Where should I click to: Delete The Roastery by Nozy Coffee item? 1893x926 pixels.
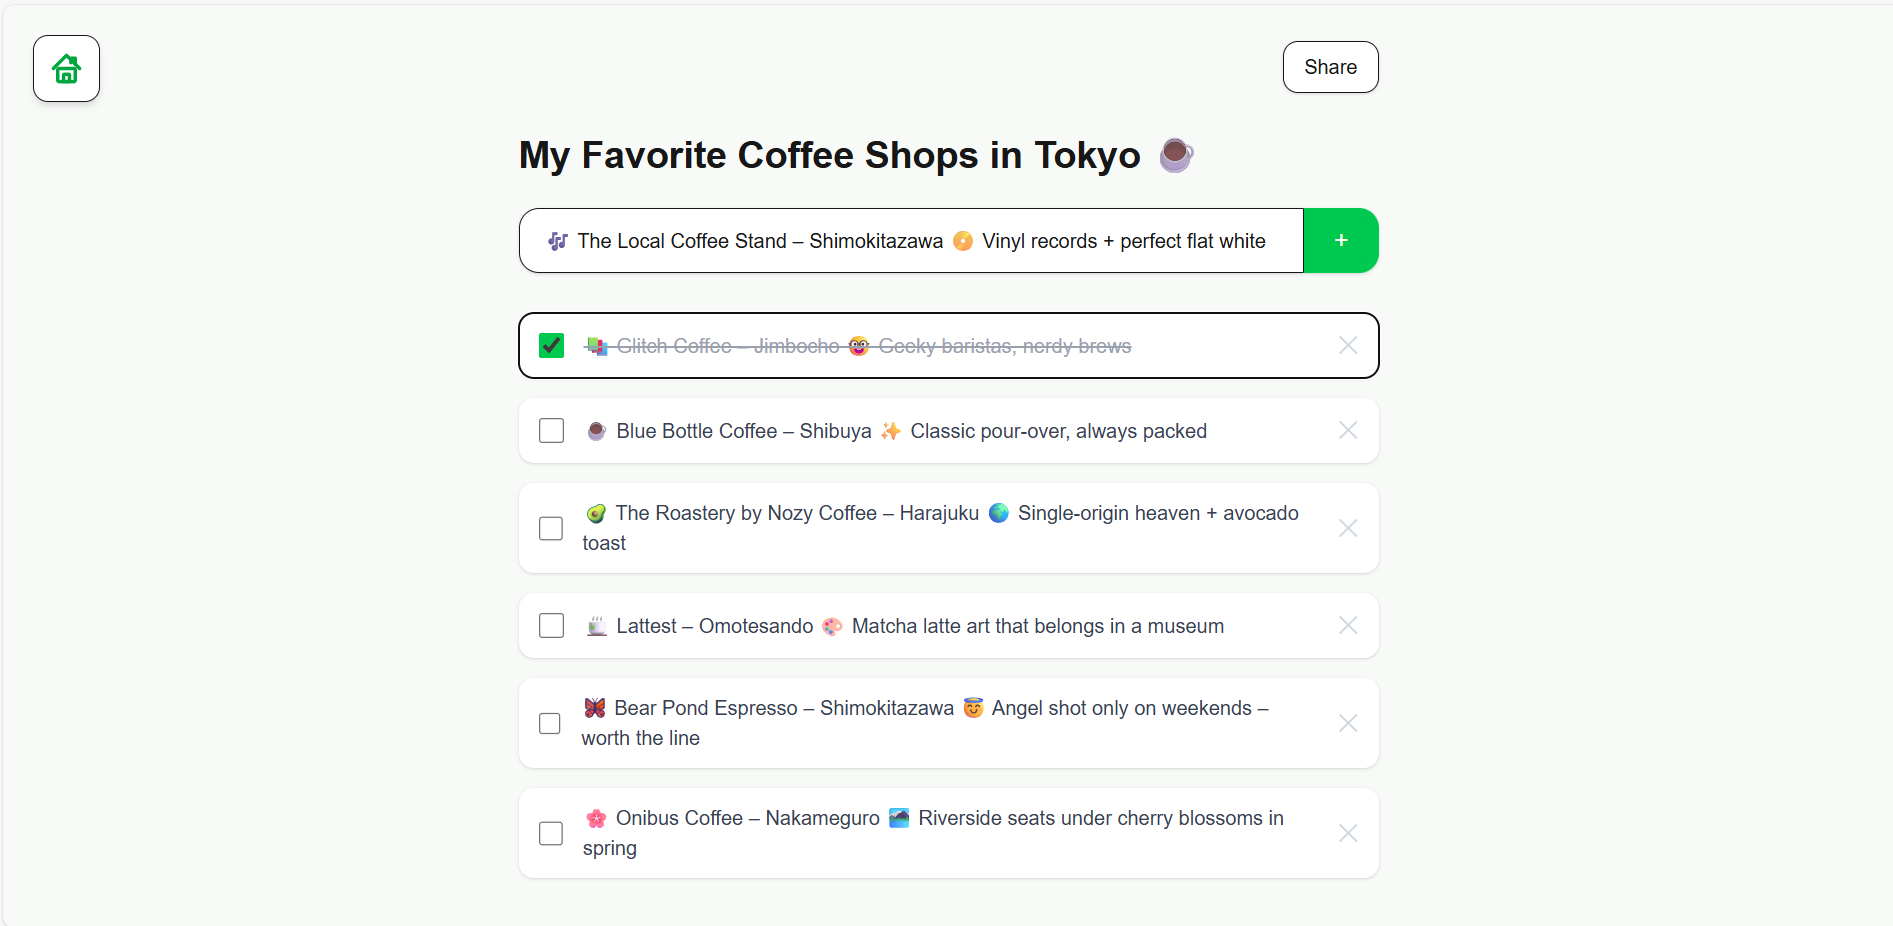[x=1348, y=528]
